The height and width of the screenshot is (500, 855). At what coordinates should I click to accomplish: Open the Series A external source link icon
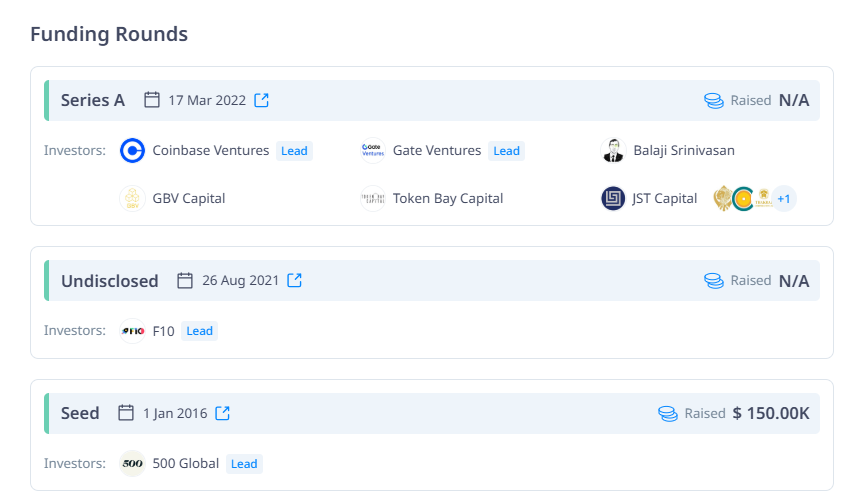[262, 100]
